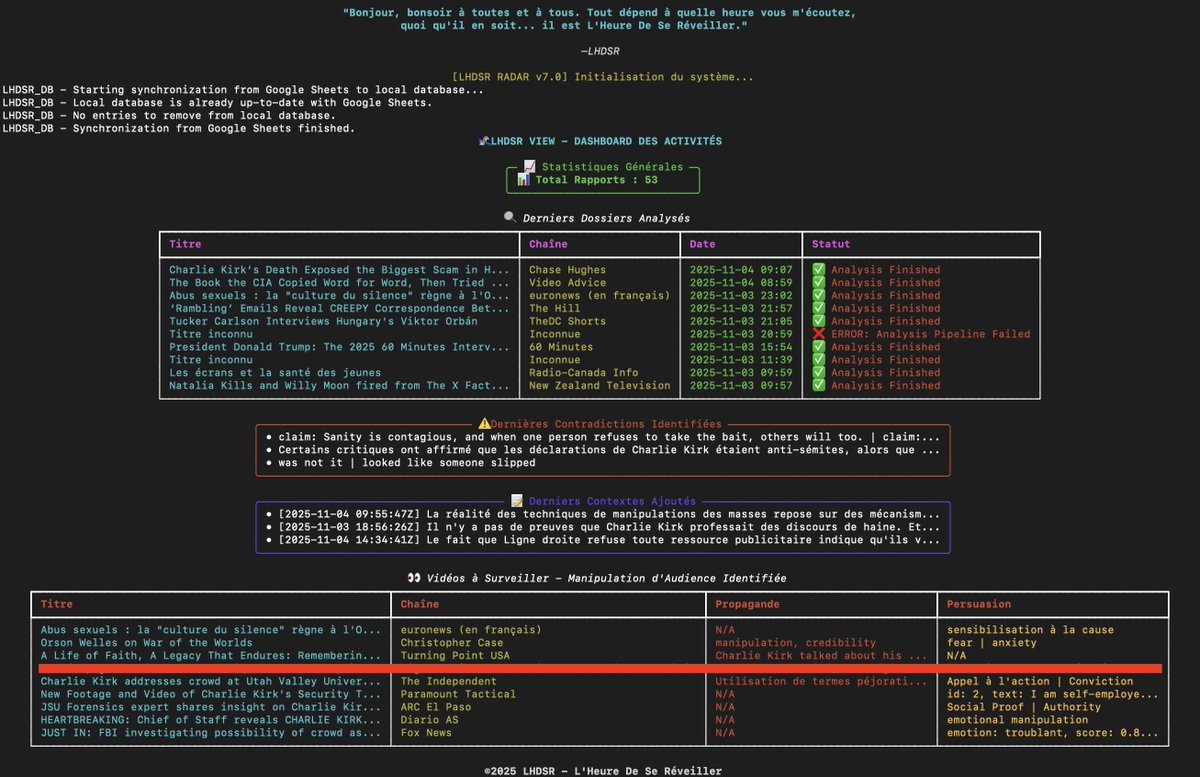Select the Titre header in the Derniers Dossiers table
1200x777 pixels.
pos(185,245)
